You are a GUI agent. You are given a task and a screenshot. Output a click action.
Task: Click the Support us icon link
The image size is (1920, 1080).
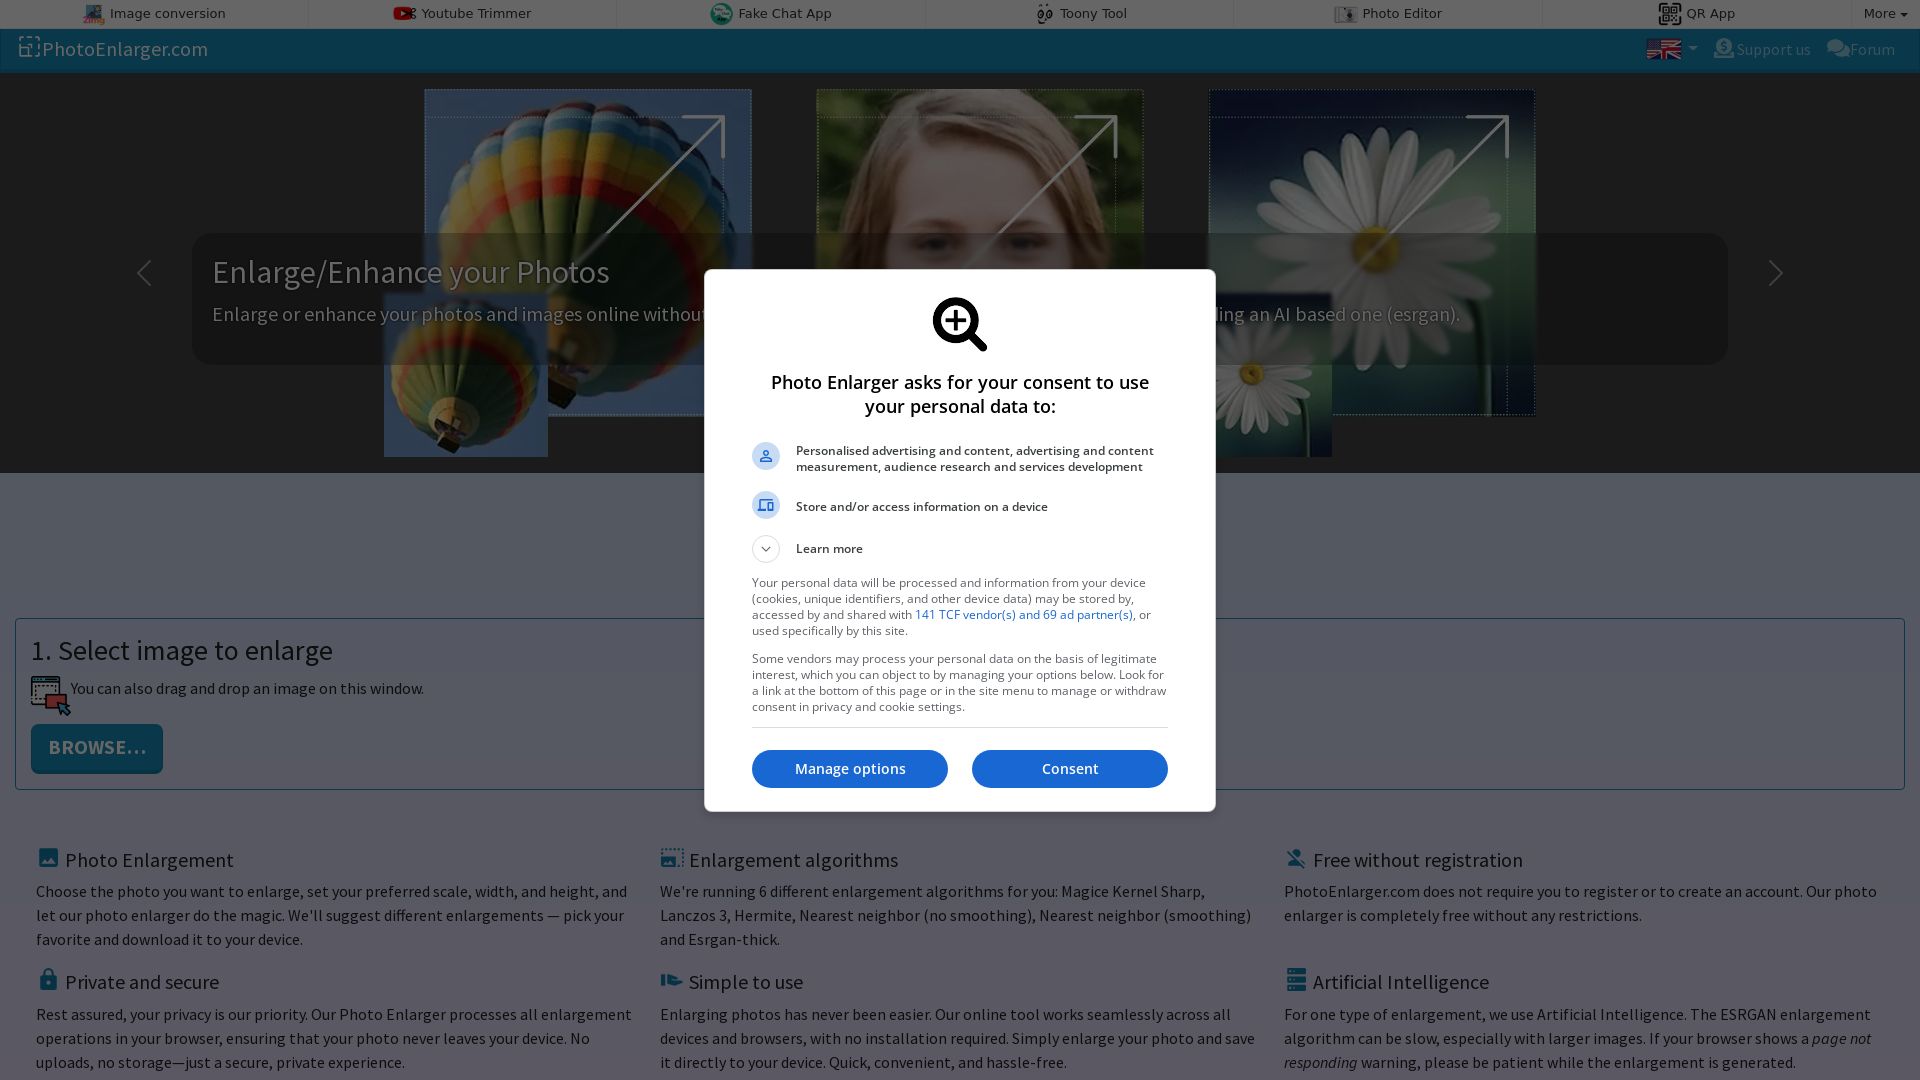(1723, 49)
